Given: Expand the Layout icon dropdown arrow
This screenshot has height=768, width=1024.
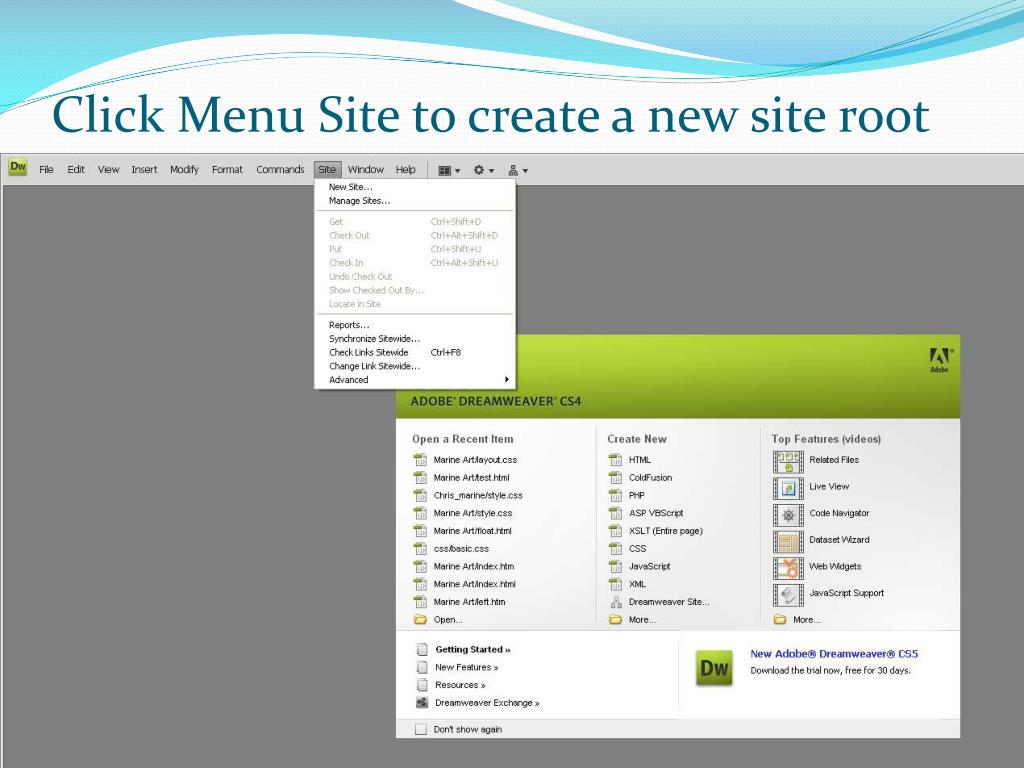Looking at the screenshot, I should [x=457, y=171].
